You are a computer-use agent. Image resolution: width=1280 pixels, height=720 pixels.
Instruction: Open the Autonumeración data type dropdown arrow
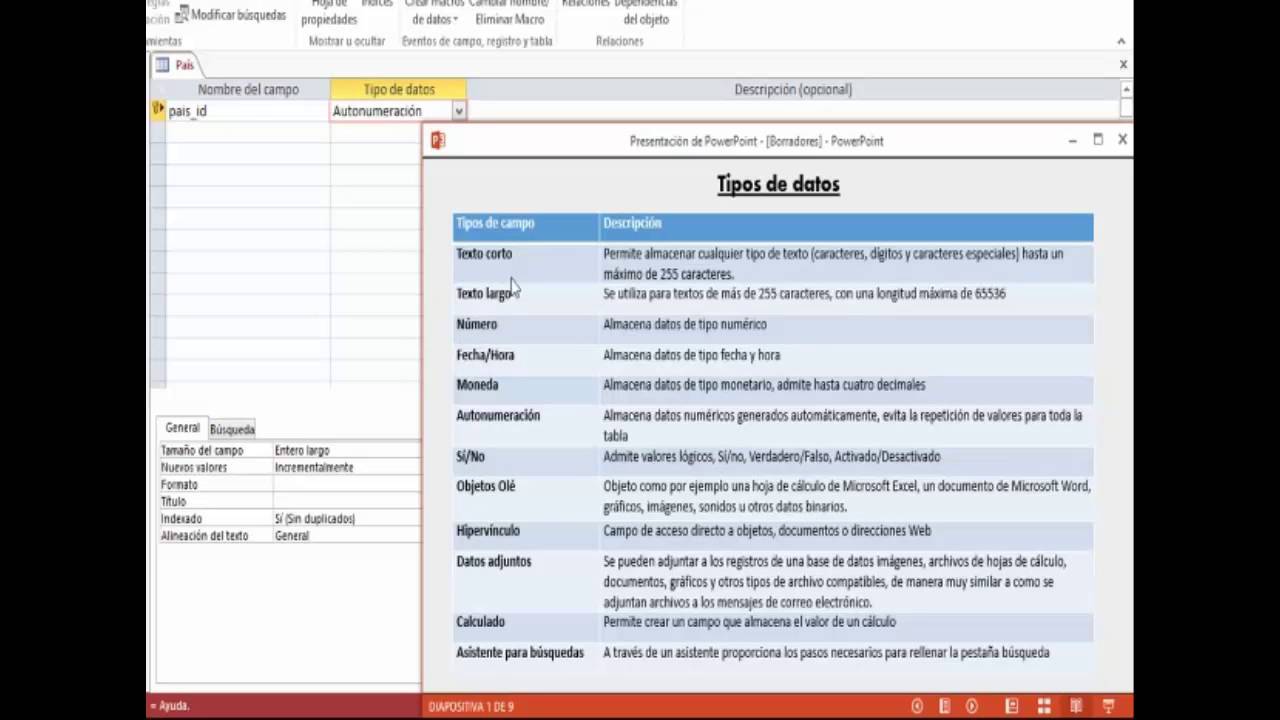tap(459, 111)
